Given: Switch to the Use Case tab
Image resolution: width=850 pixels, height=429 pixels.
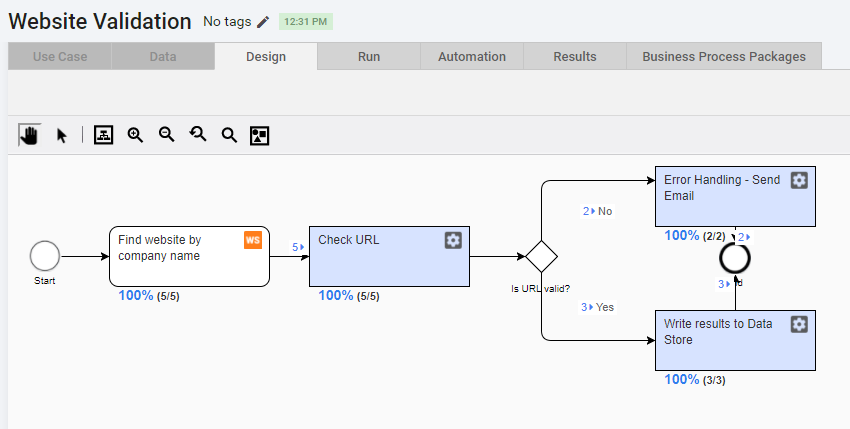Looking at the screenshot, I should point(60,56).
